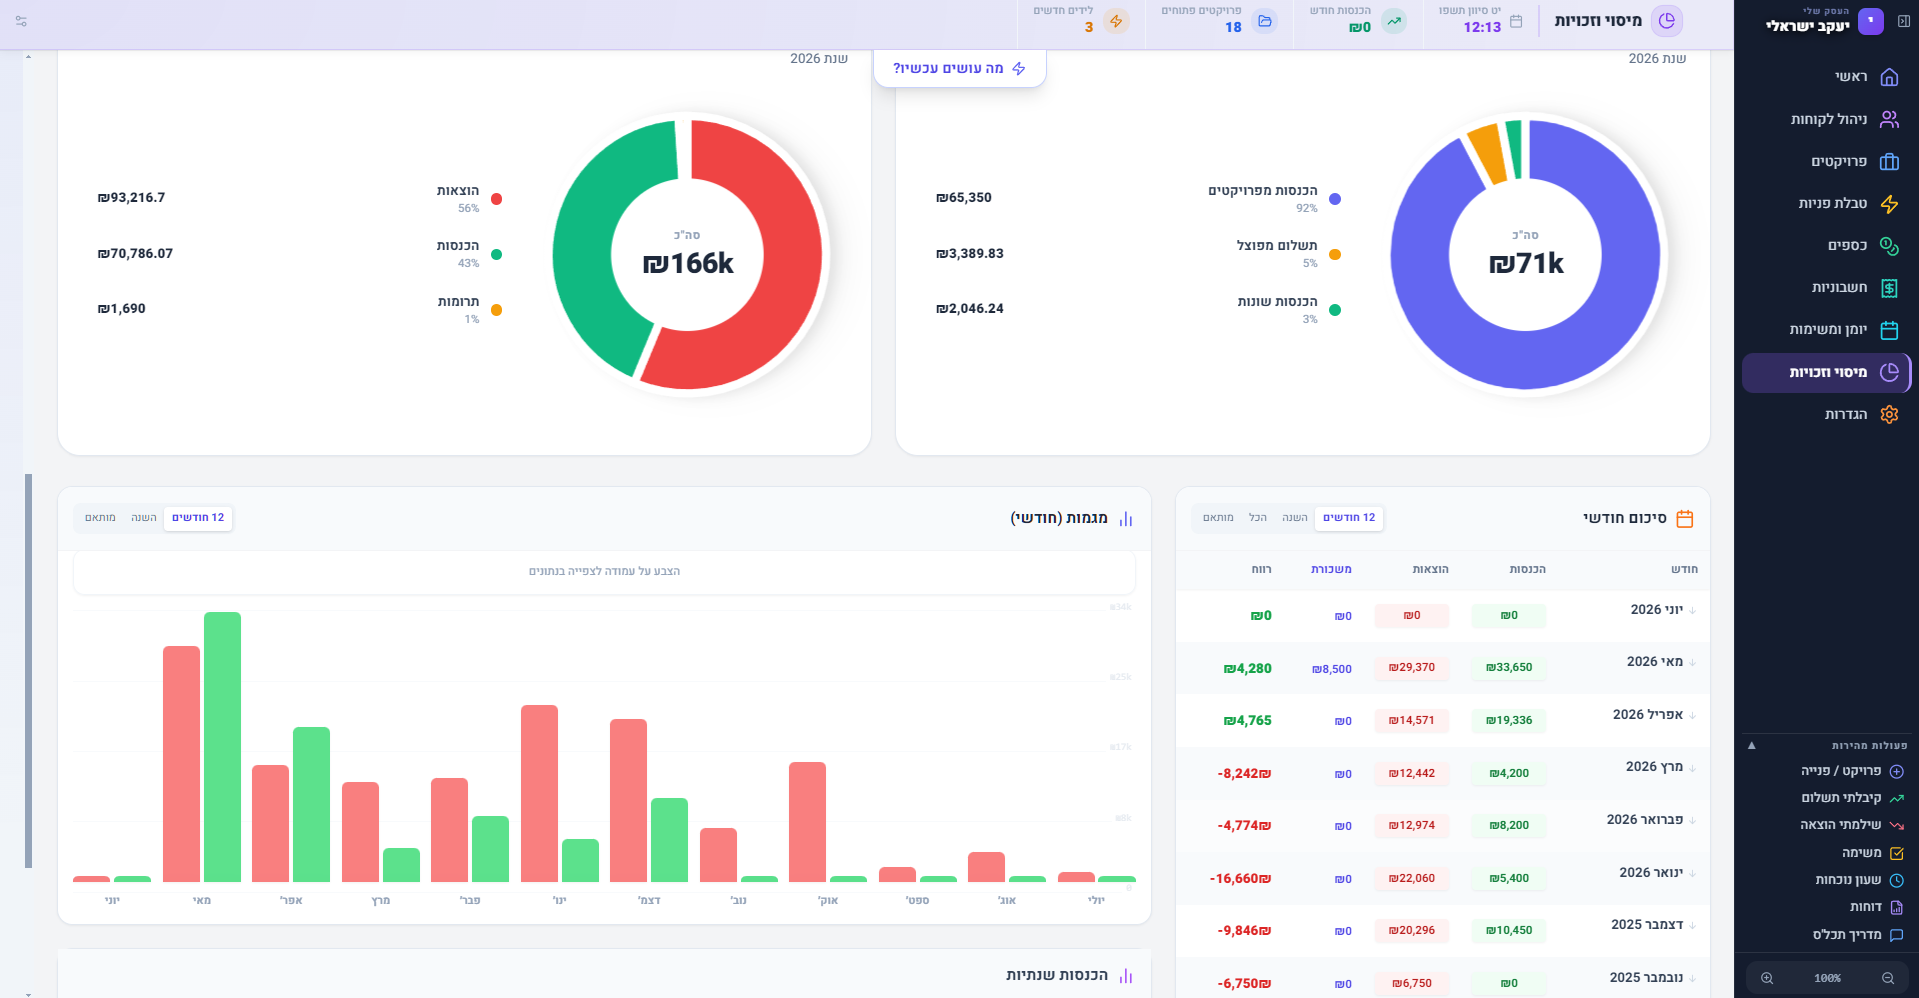Viewport: 1919px width, 998px height.
Task: Select השנה in trends chart toggle
Action: [x=144, y=518]
